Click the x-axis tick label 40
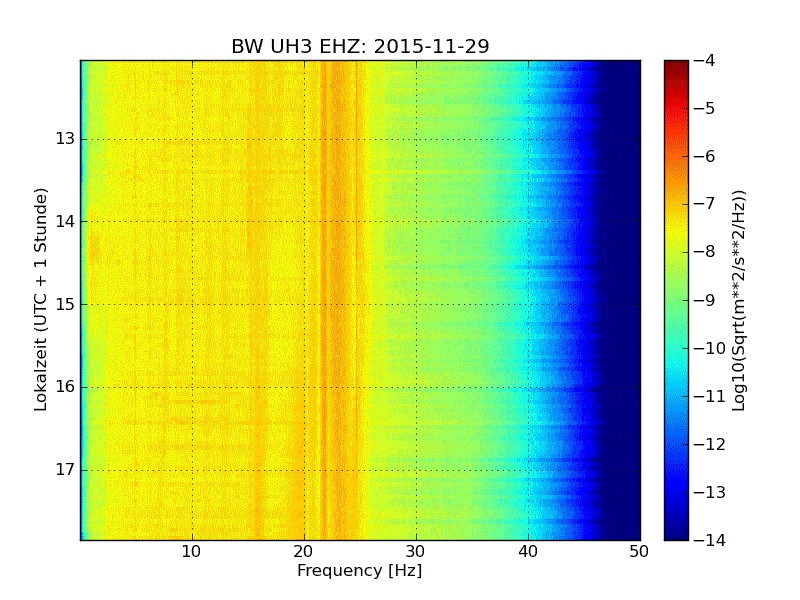This screenshot has width=800, height=600. 528,552
